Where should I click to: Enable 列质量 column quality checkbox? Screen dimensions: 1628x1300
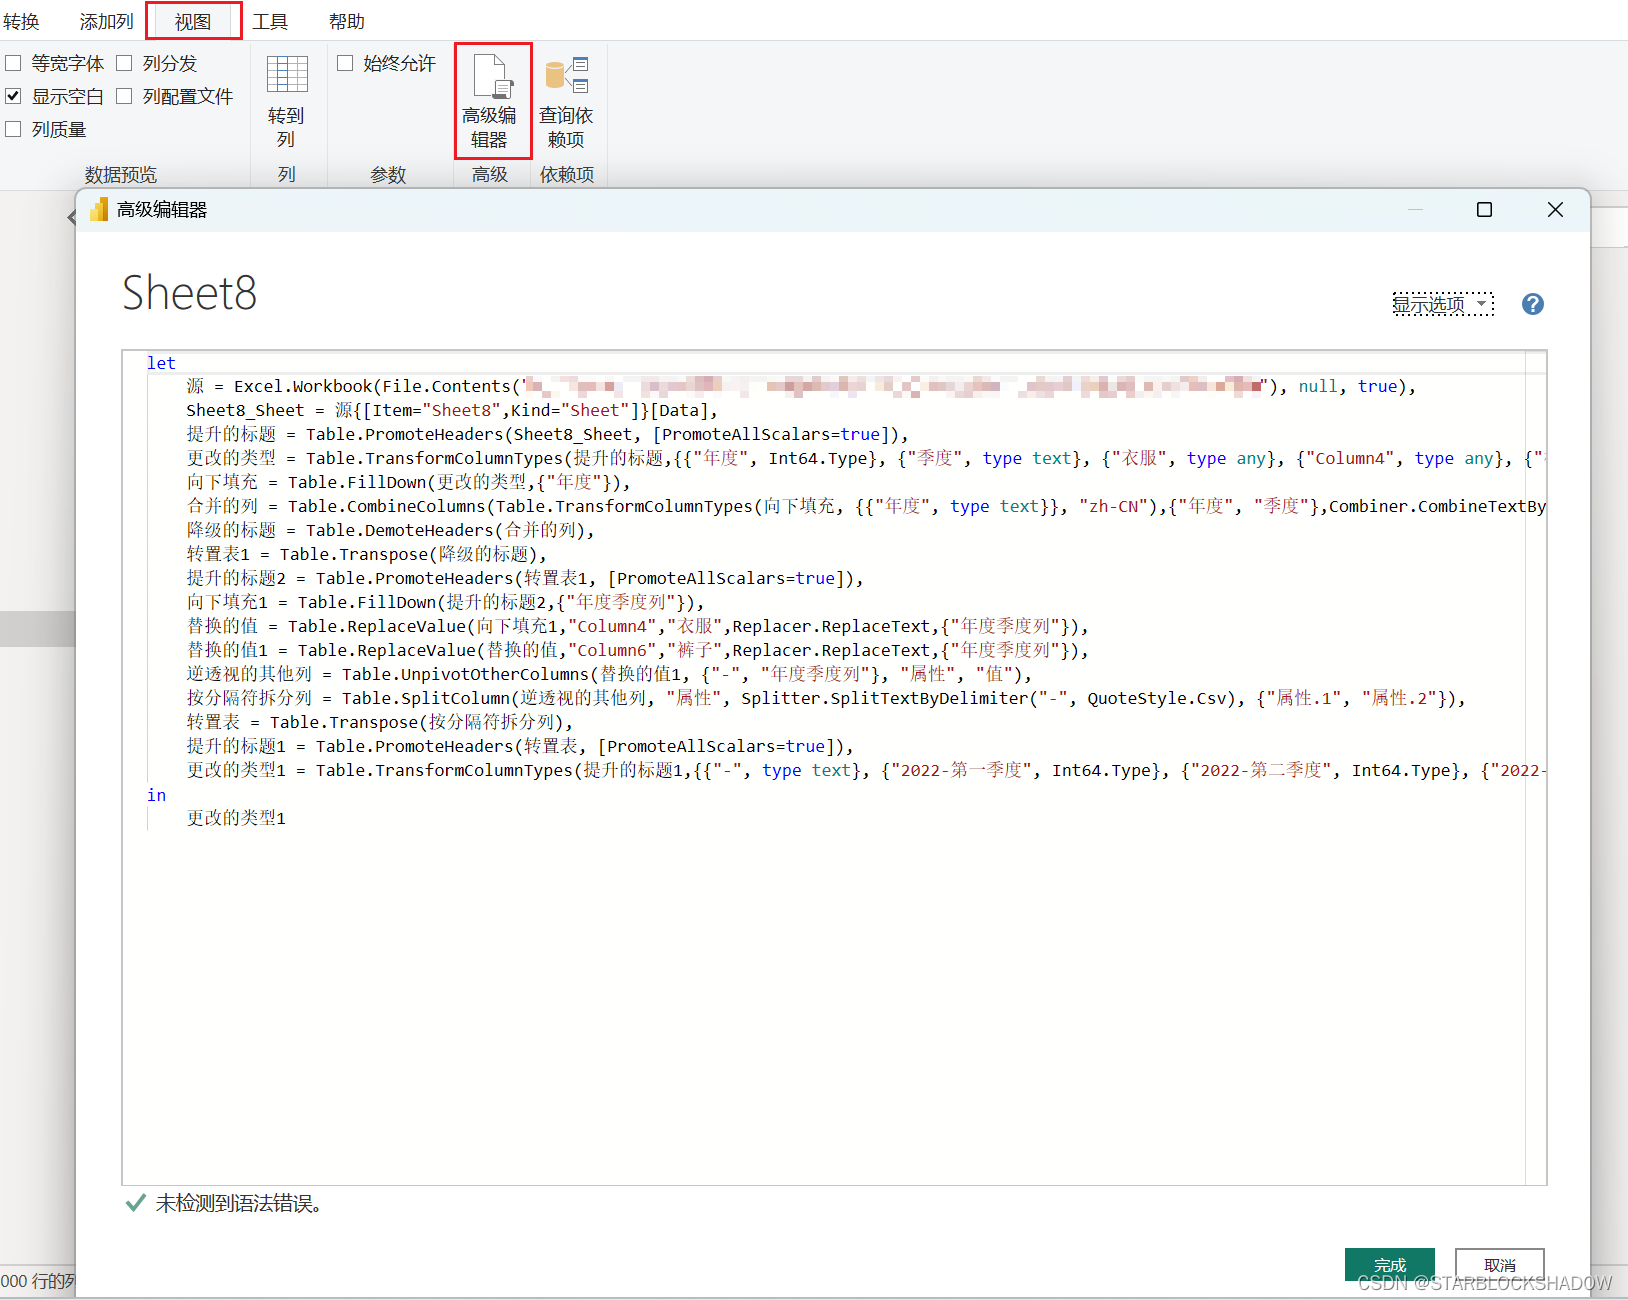(x=13, y=129)
